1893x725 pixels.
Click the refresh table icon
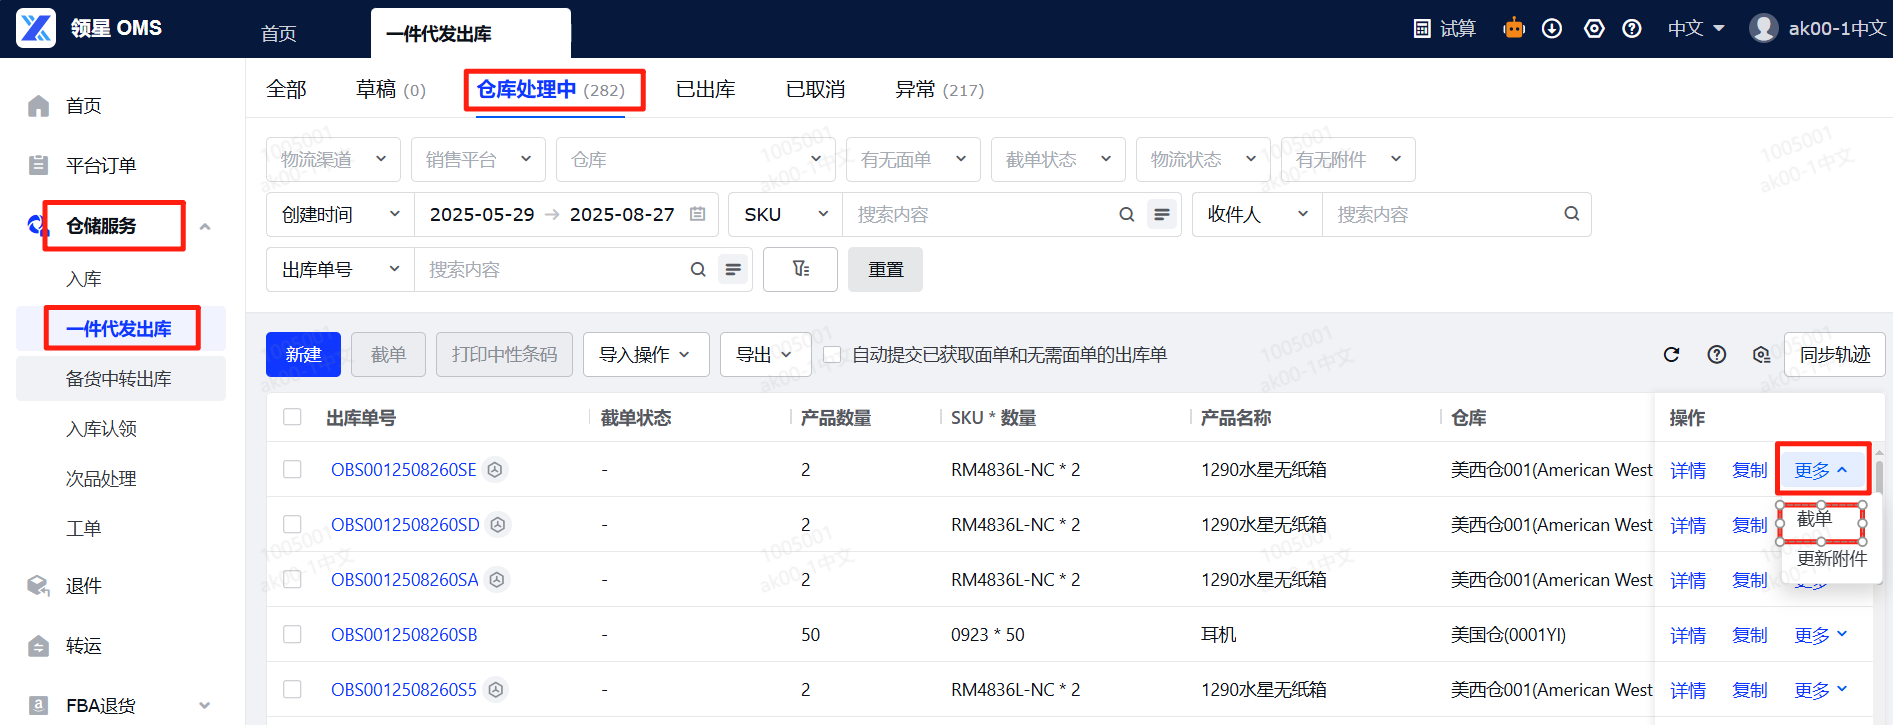[x=1671, y=354]
